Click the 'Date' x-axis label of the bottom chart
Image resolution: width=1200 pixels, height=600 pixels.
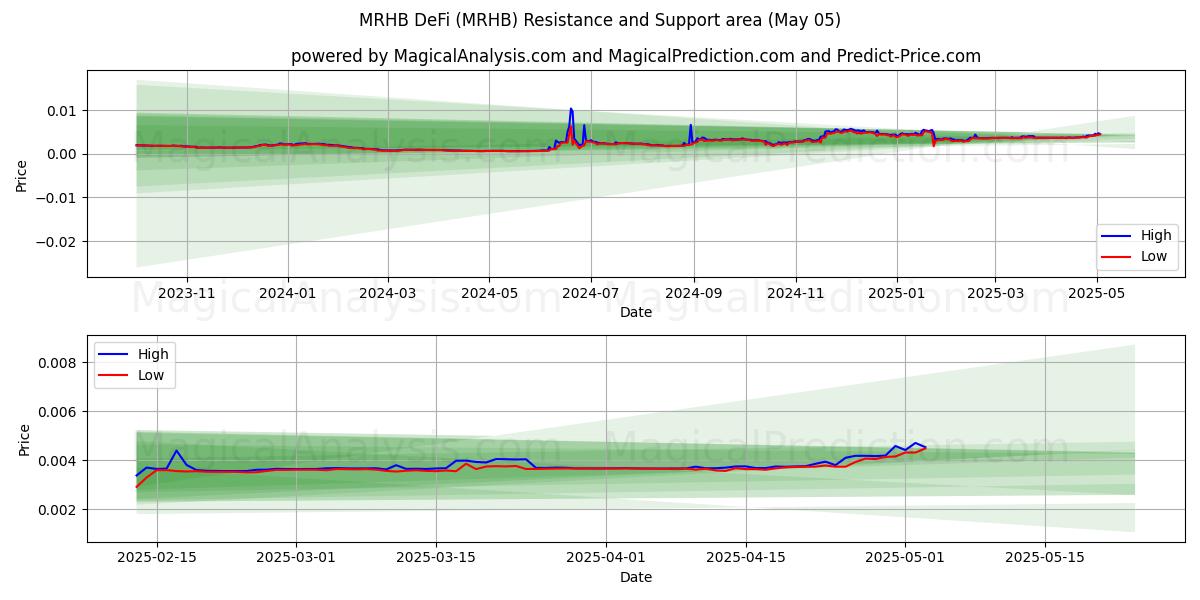click(636, 577)
